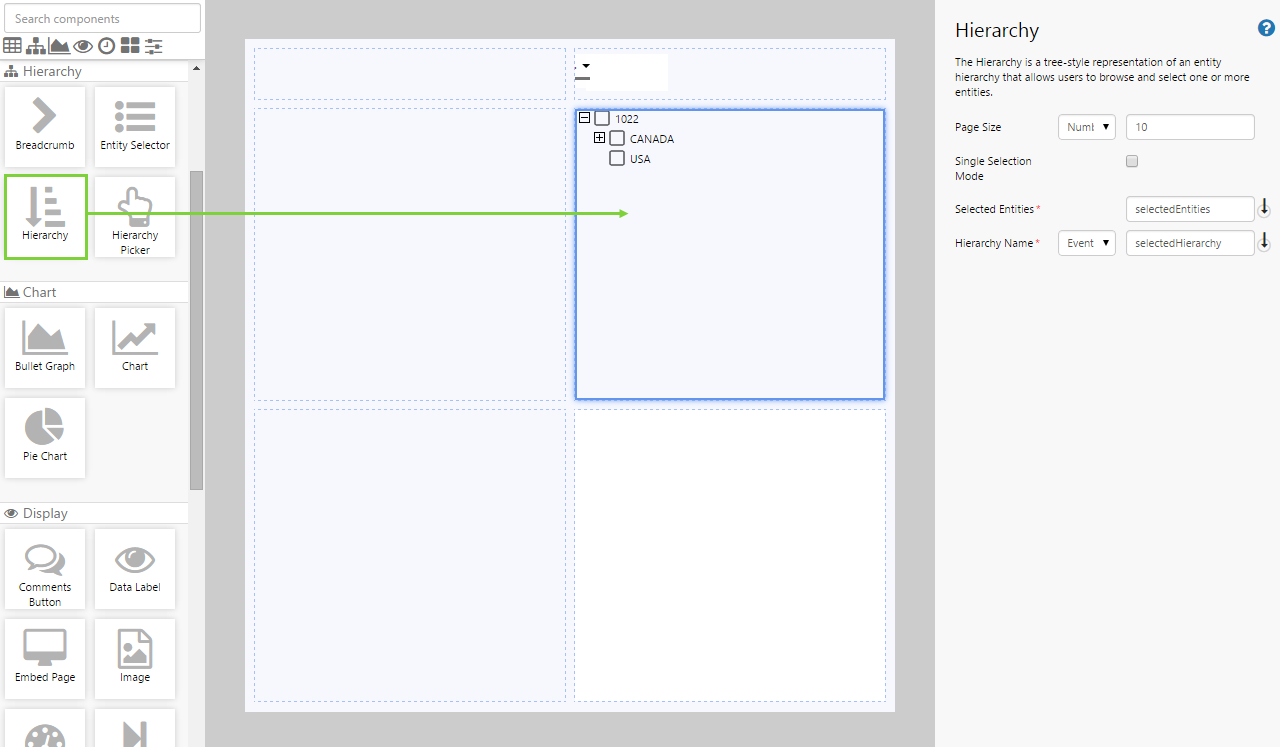This screenshot has width=1280, height=747.
Task: Choose the Pie Chart component
Action: pos(45,437)
